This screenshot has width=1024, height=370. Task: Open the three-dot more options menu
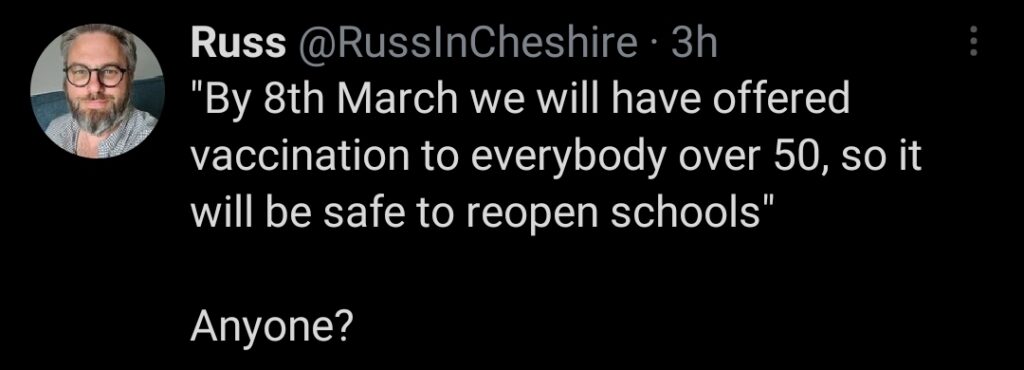click(x=973, y=41)
